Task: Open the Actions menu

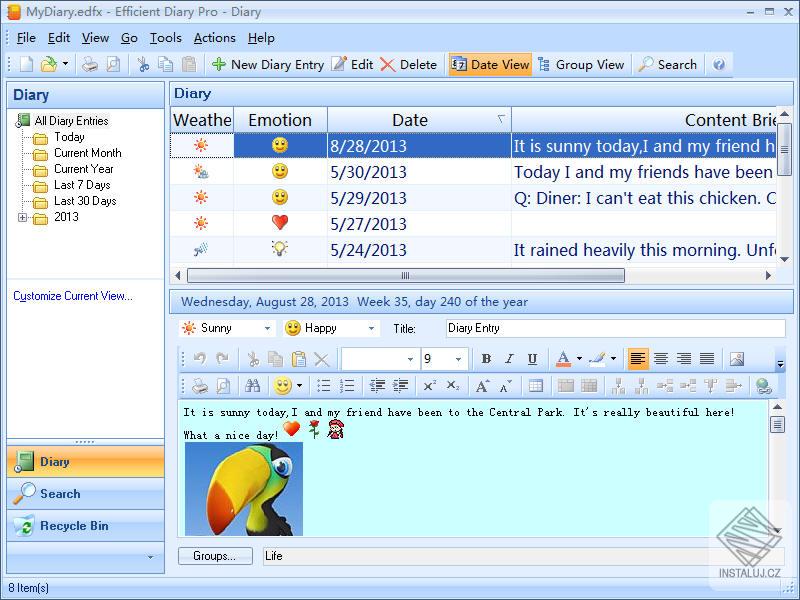Action: point(214,38)
